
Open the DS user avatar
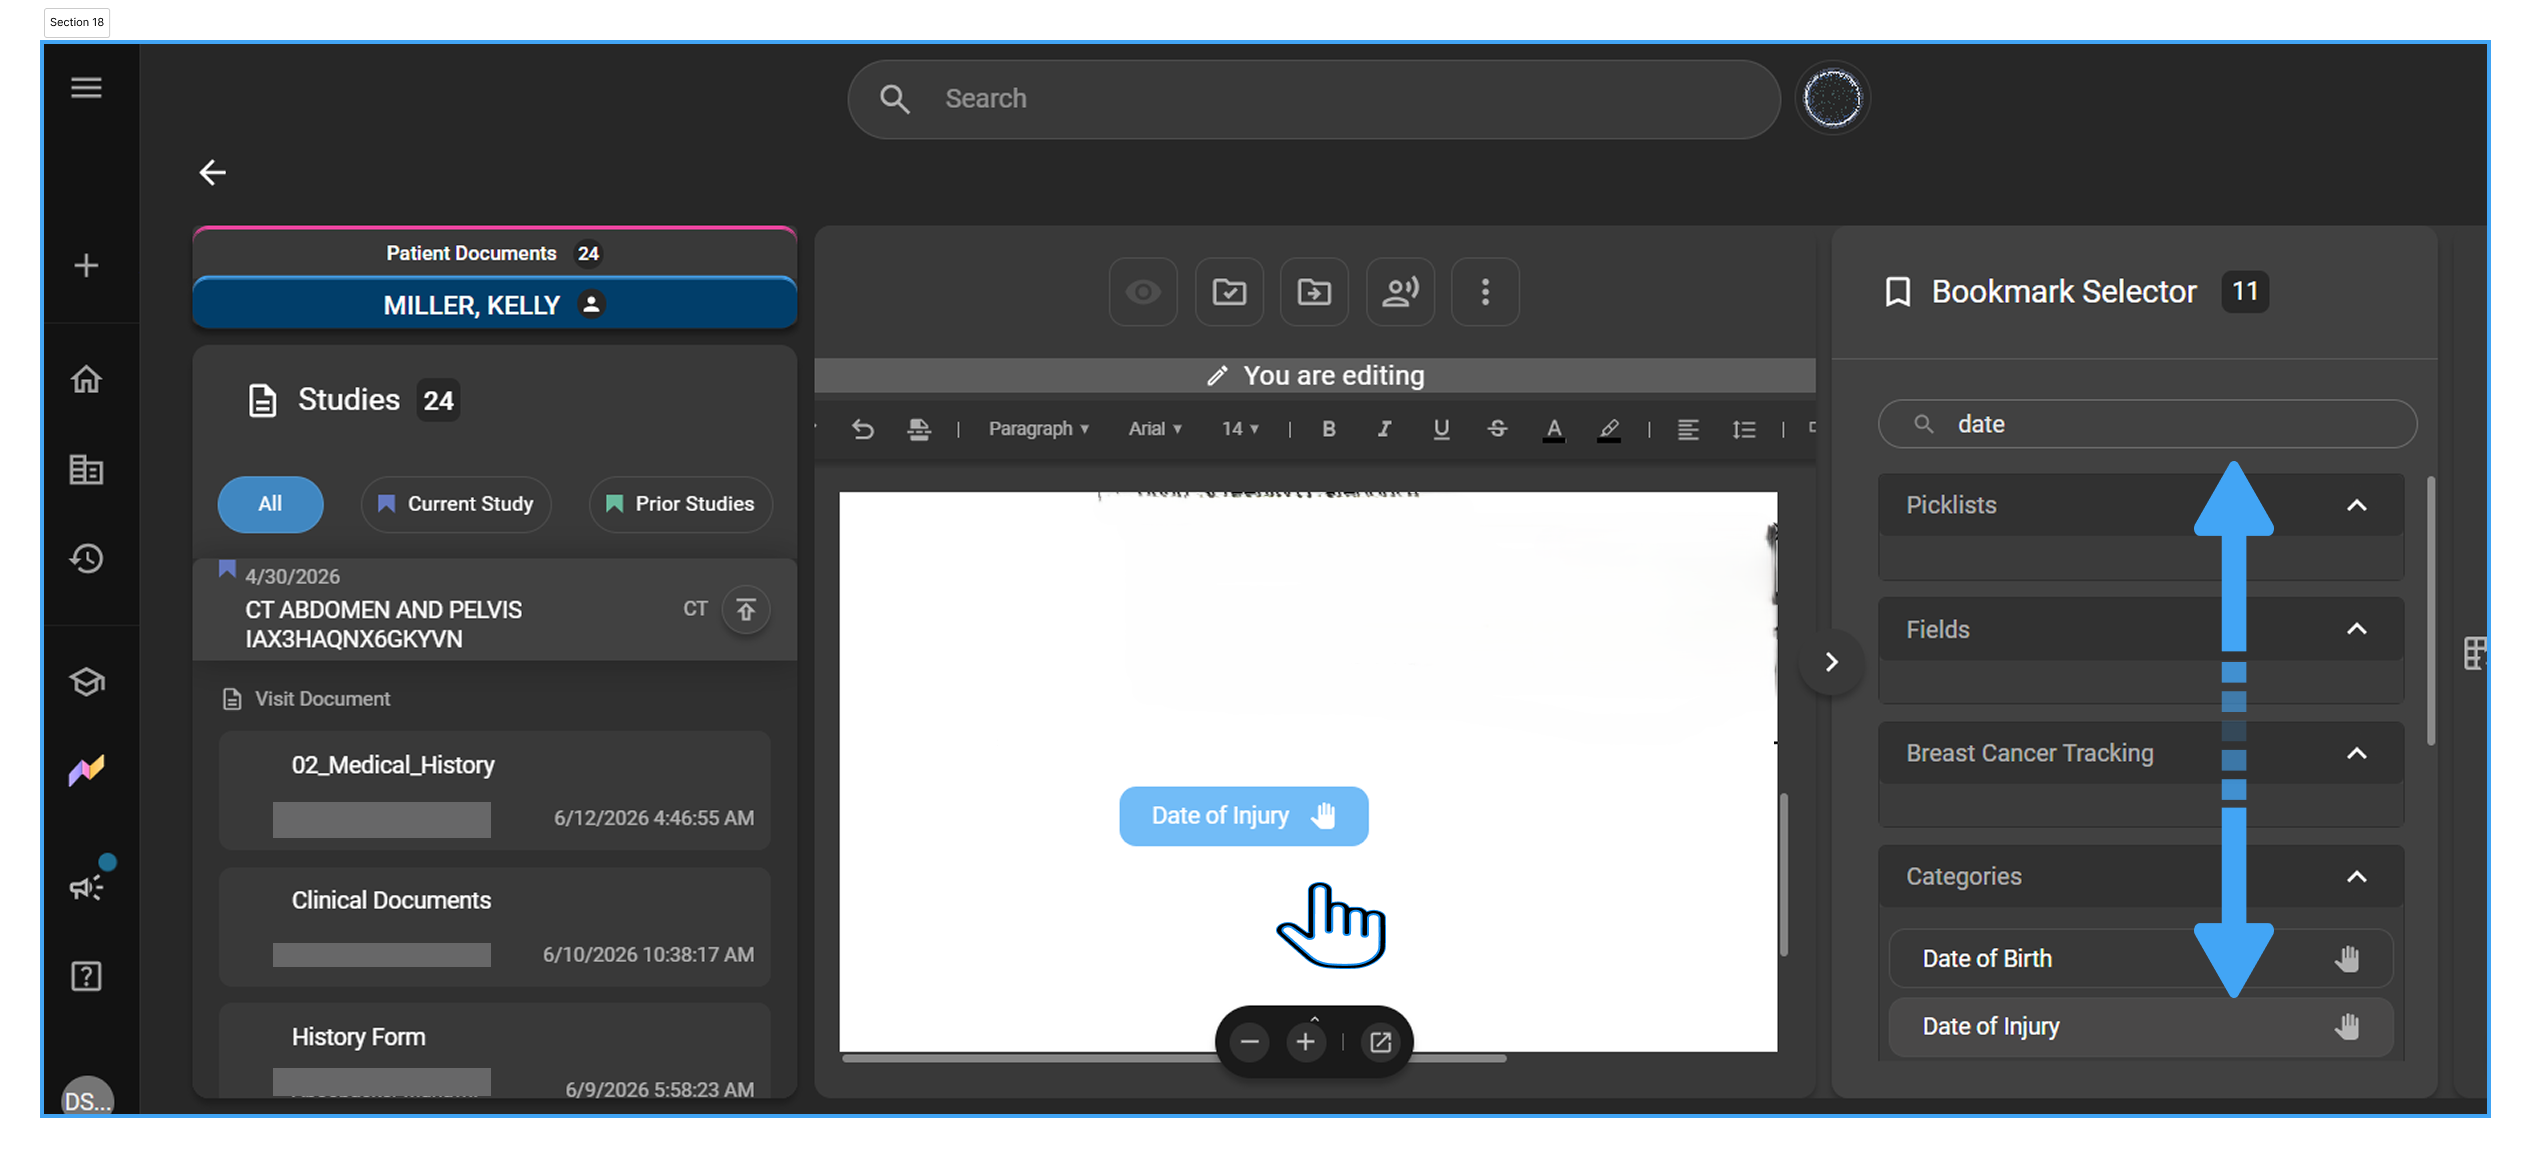[88, 1098]
